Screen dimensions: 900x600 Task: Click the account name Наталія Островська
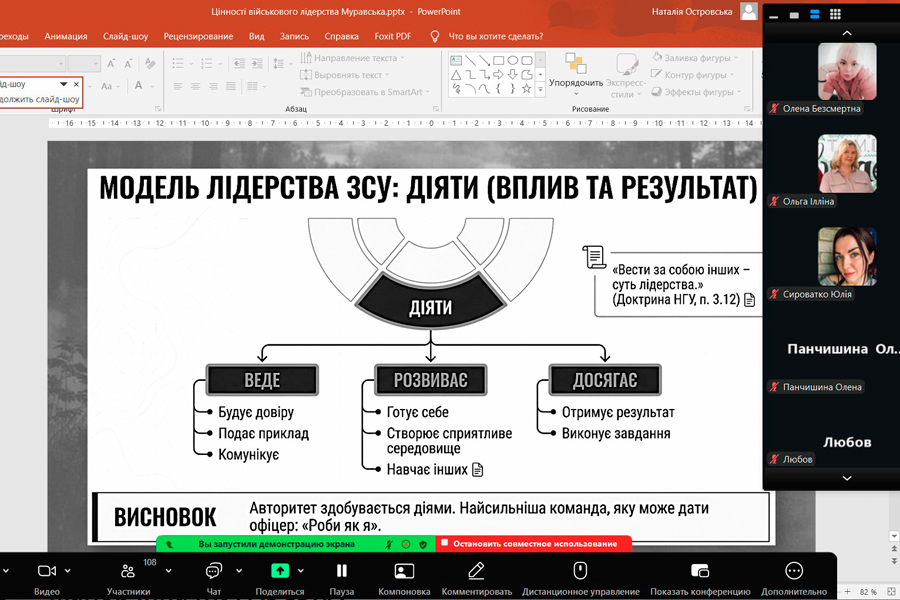coord(692,11)
